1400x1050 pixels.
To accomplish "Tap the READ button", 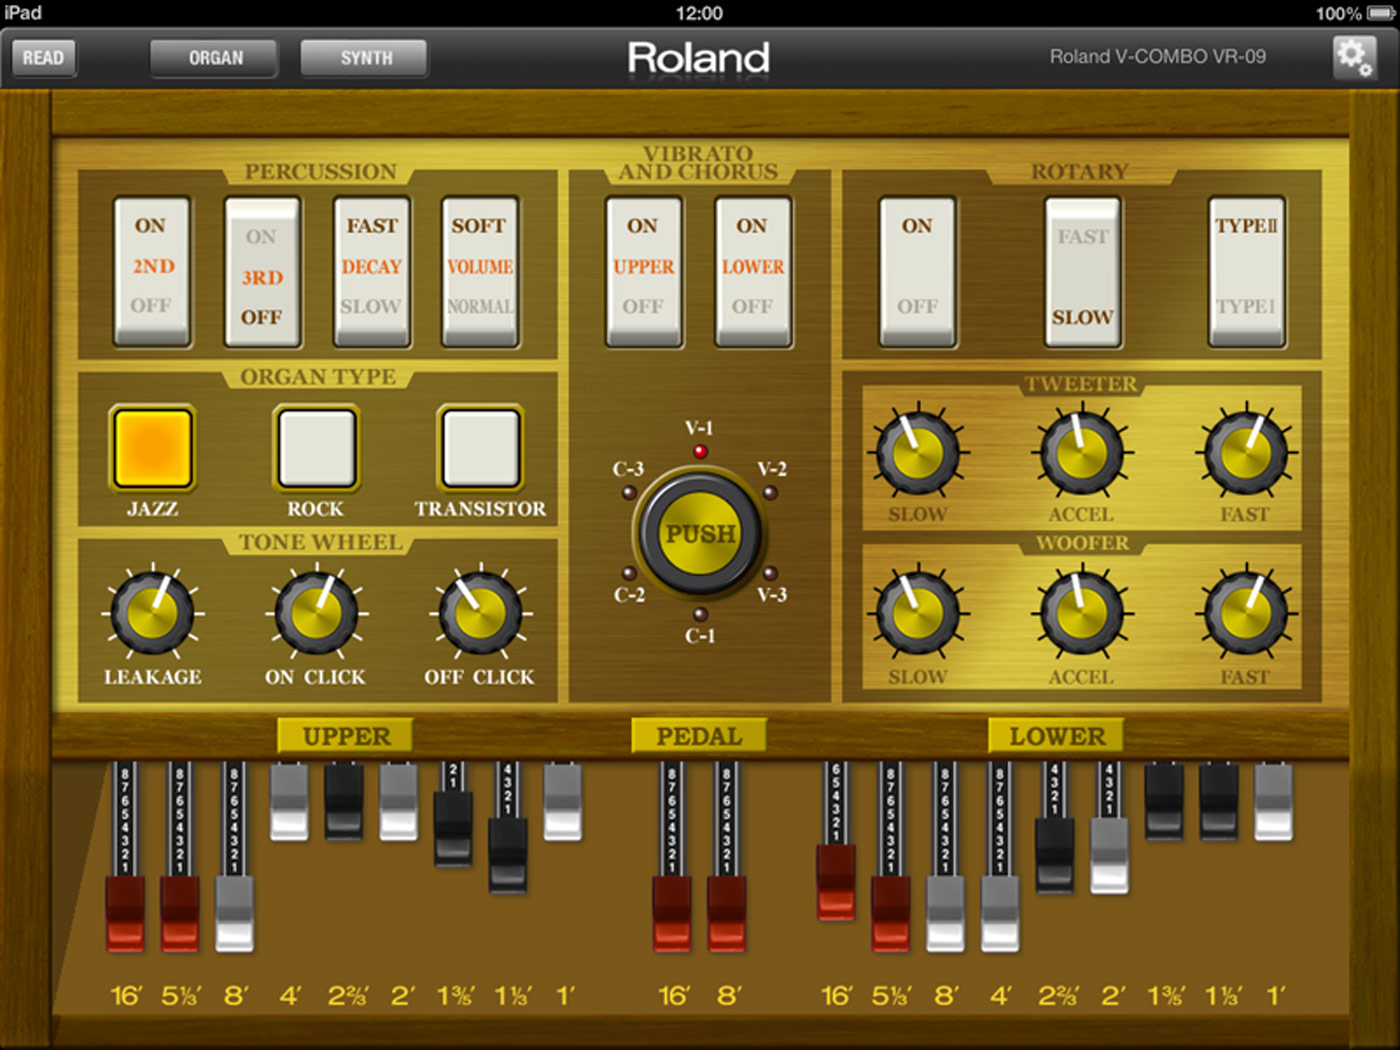I will coord(43,58).
